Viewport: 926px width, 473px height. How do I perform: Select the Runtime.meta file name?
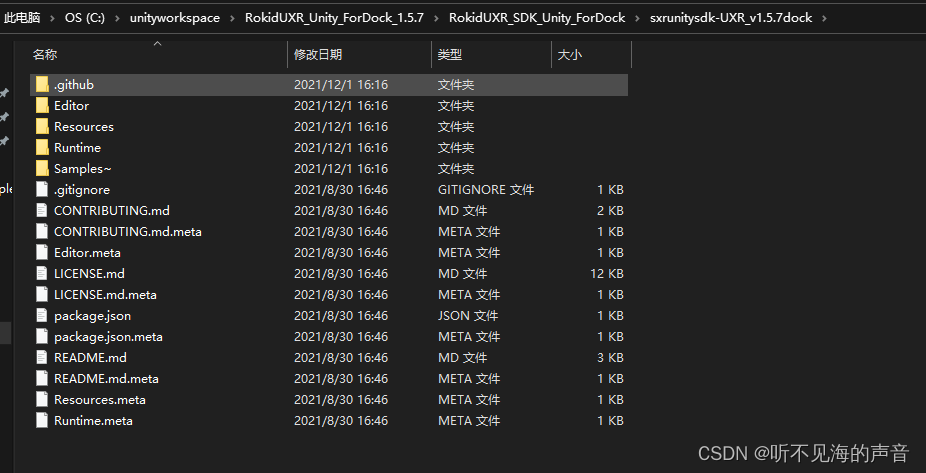click(93, 420)
